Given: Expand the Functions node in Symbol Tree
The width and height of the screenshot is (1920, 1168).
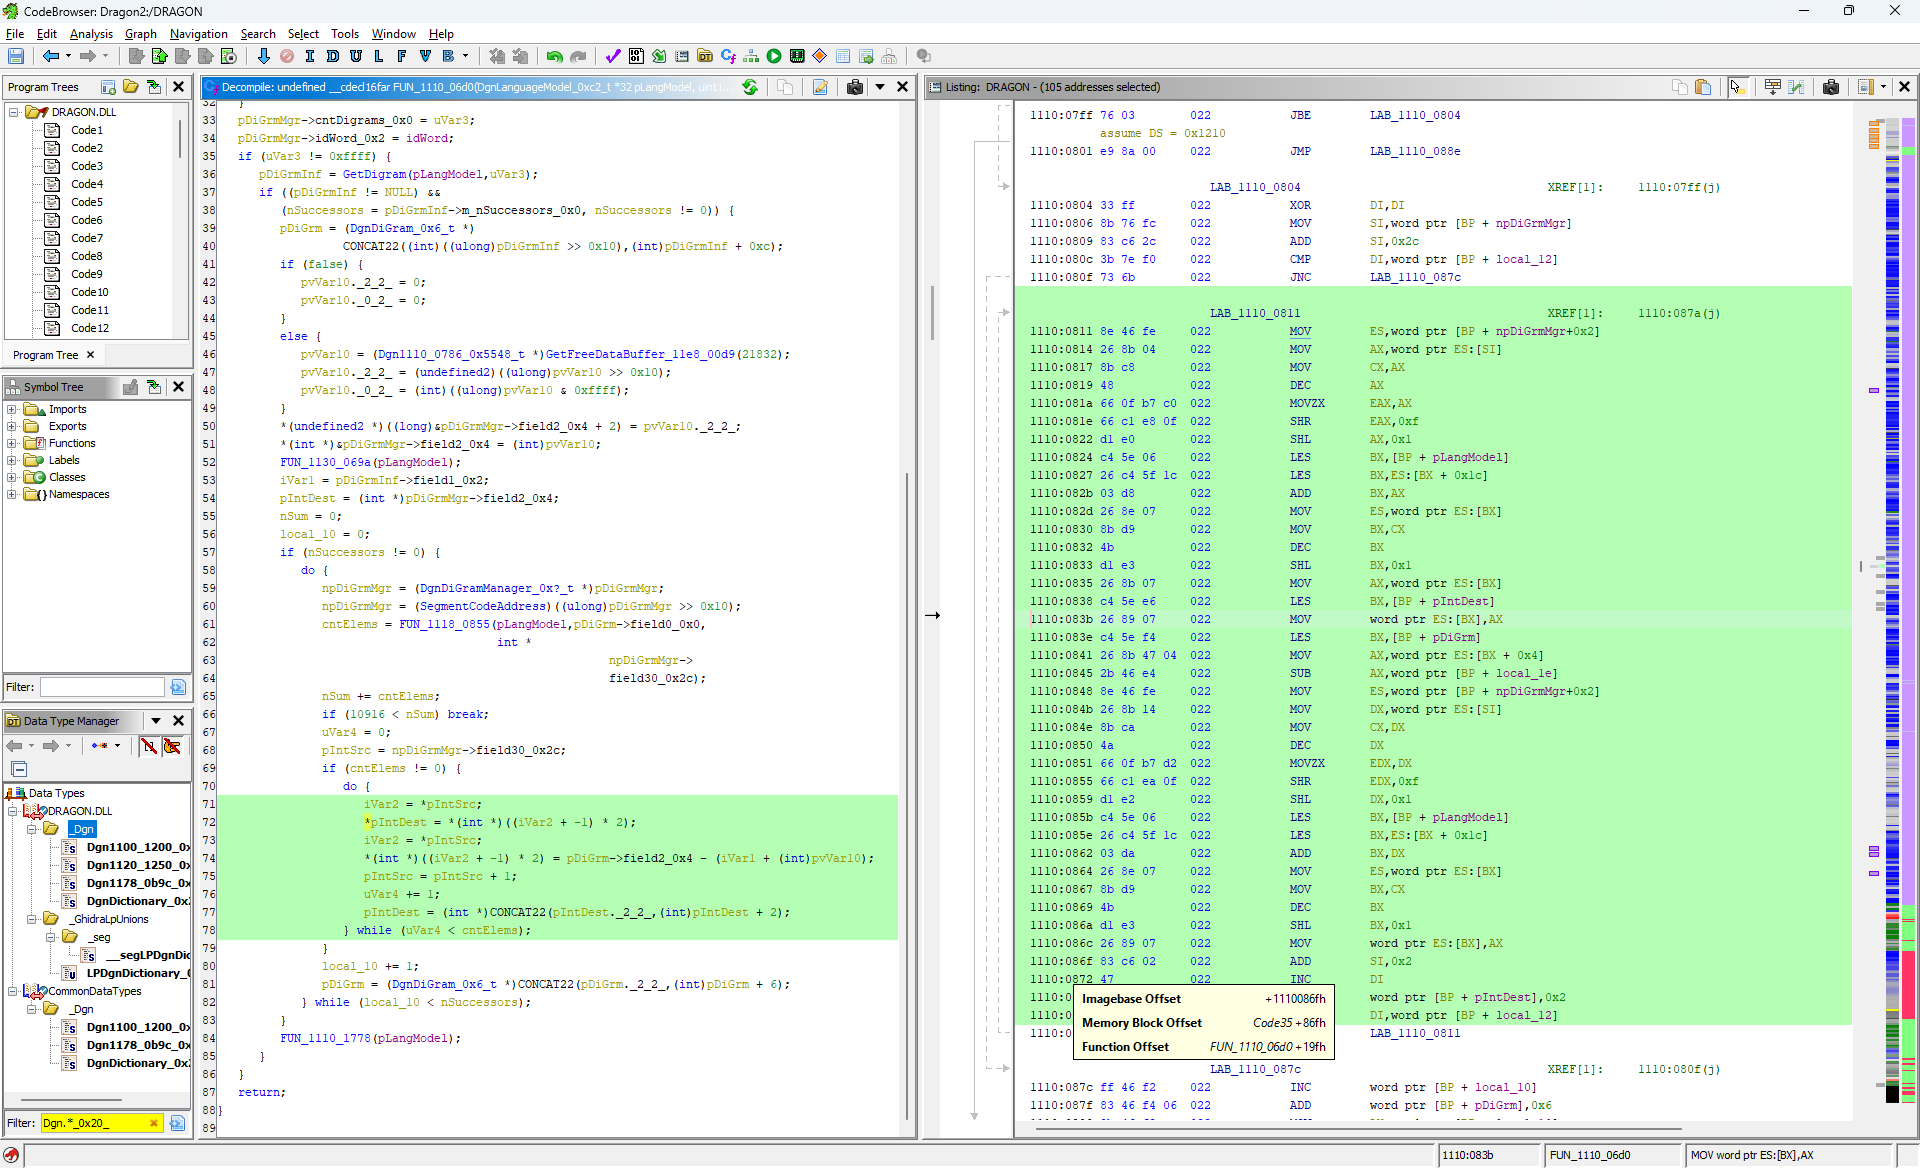Looking at the screenshot, I should [12, 443].
